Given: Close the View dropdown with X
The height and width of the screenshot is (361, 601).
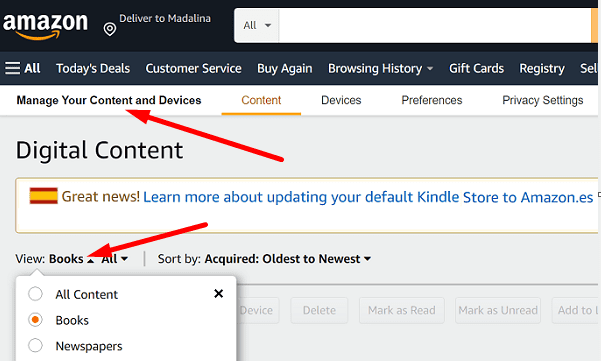Looking at the screenshot, I should (218, 294).
